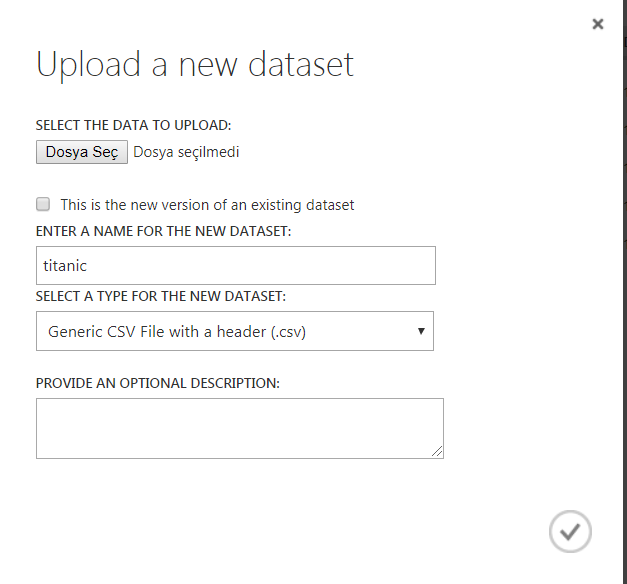Click the "PROVIDE AN OPTIONAL DESCRIPTION" label
Image resolution: width=627 pixels, height=584 pixels.
click(x=158, y=383)
